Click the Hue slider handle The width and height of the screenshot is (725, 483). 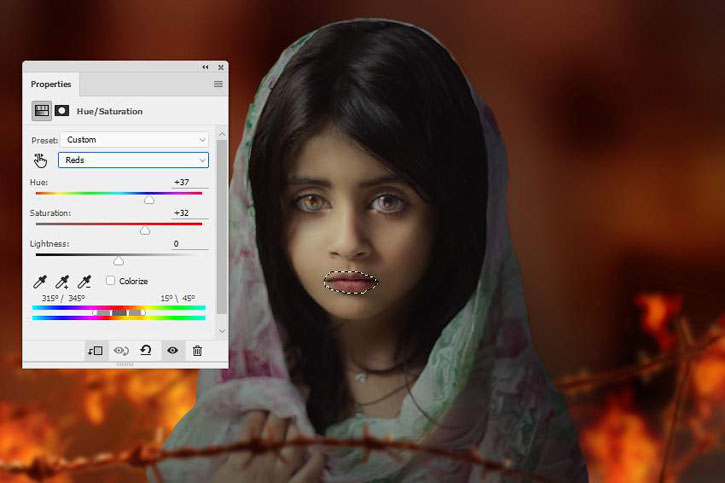tap(149, 200)
